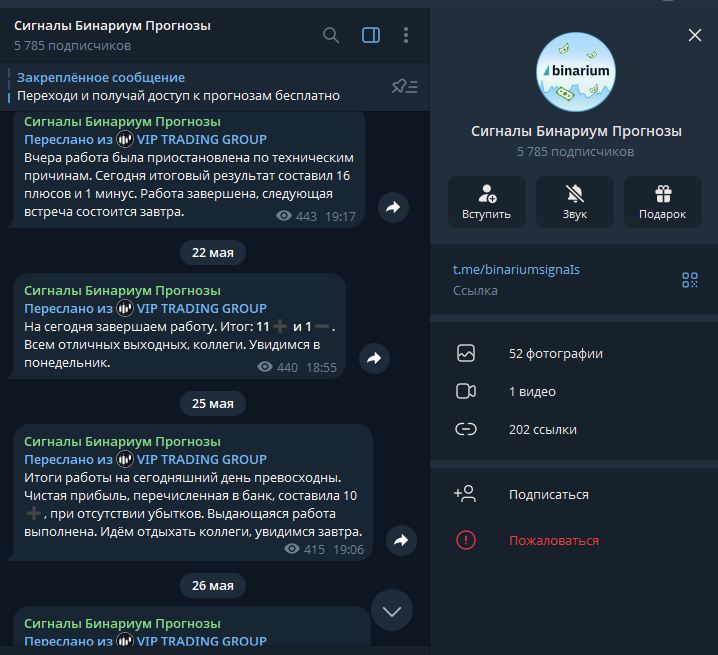718x655 pixels.
Task: Open the channel search magnifier icon
Action: click(x=331, y=35)
